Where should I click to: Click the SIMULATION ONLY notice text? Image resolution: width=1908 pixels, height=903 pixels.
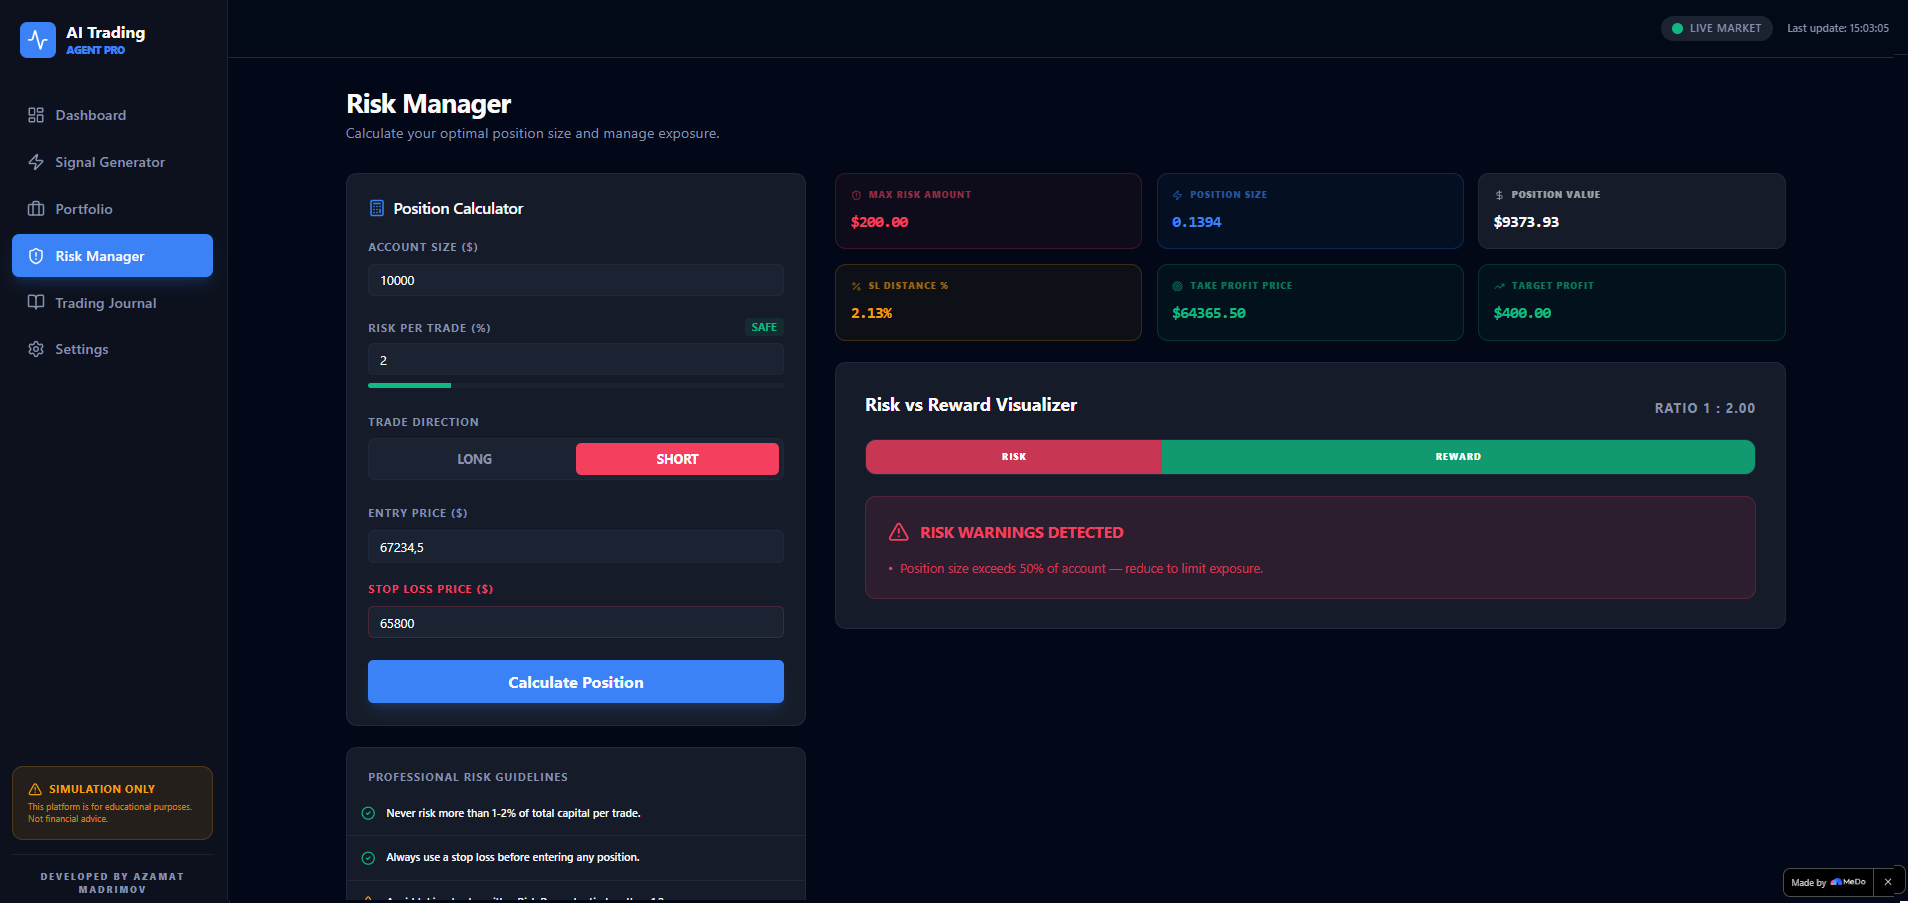pos(102,789)
